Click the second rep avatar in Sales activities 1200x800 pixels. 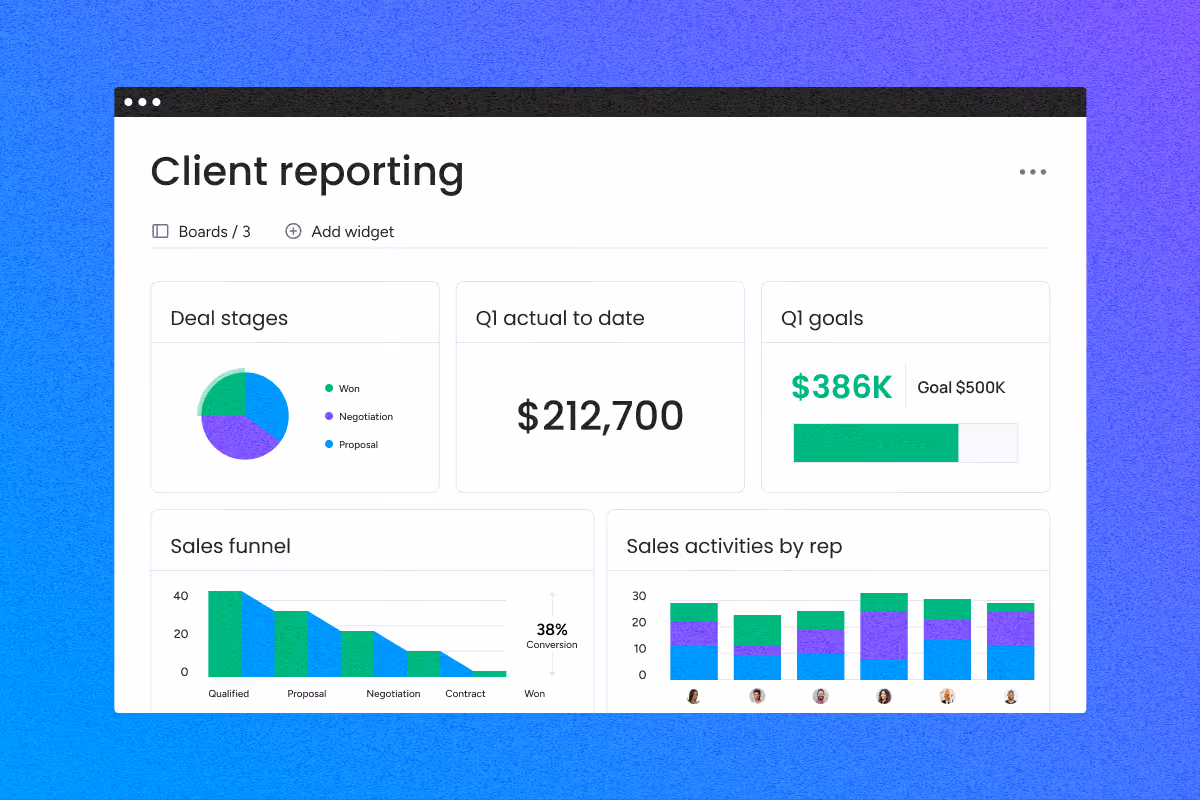pos(757,696)
